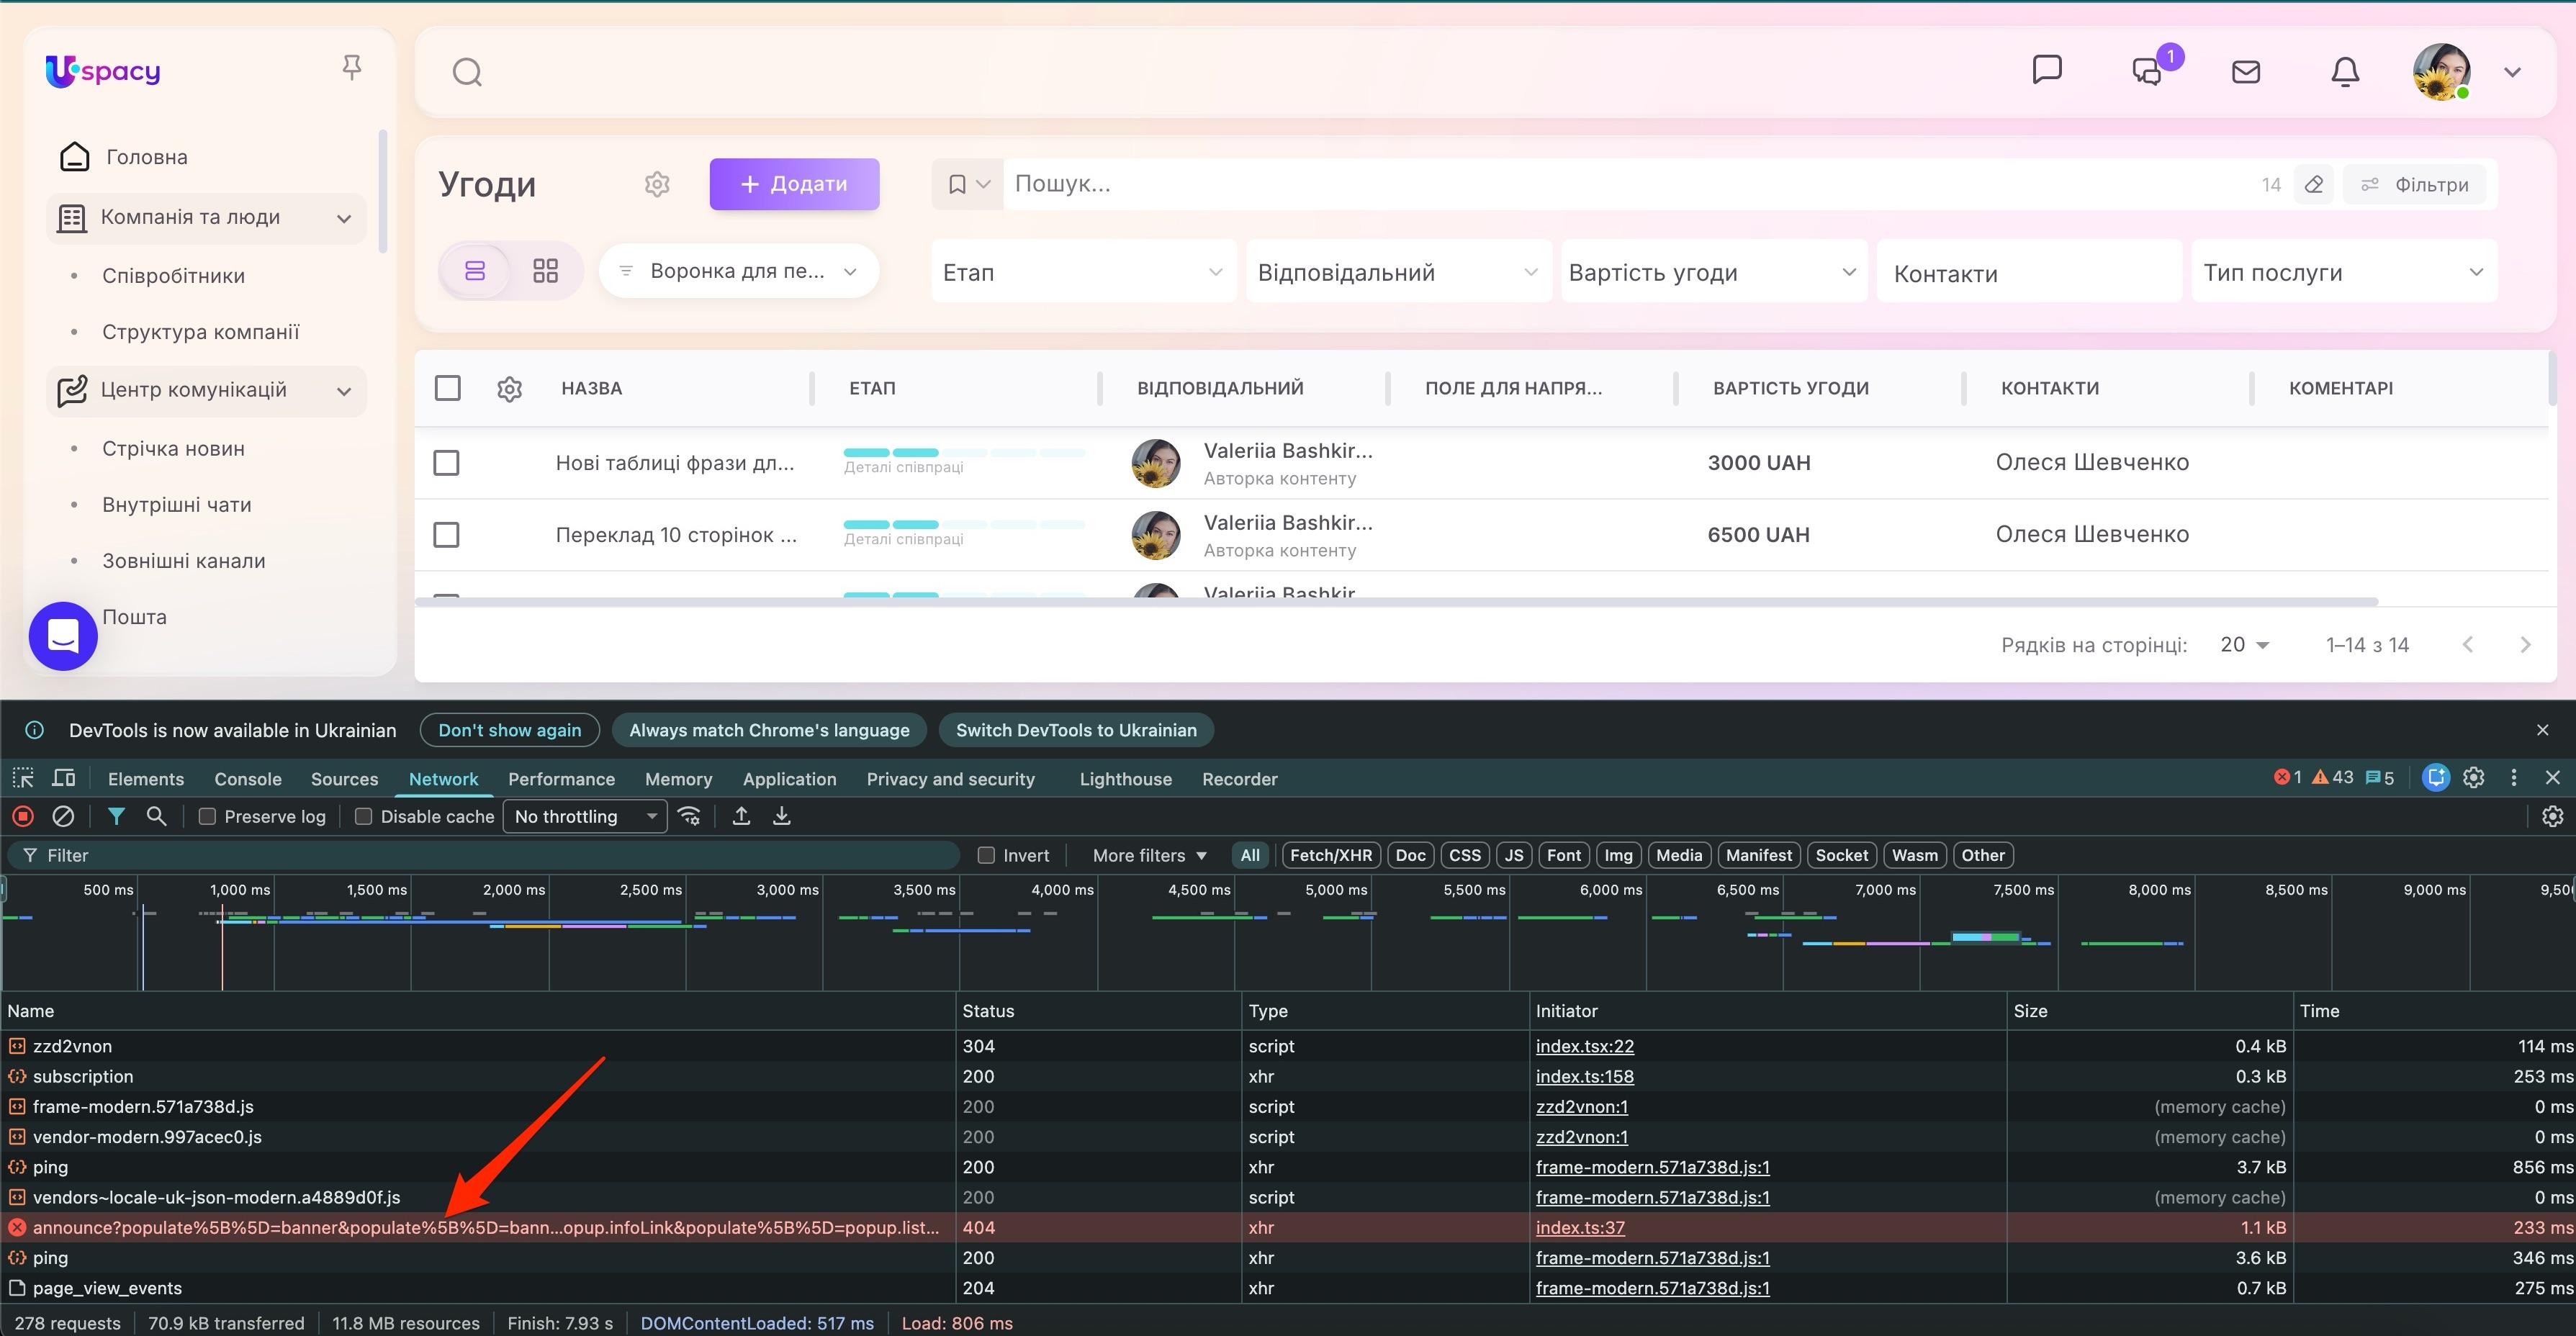This screenshot has width=2576, height=1336.
Task: Open index.ts:37 initiator link
Action: pos(1580,1227)
